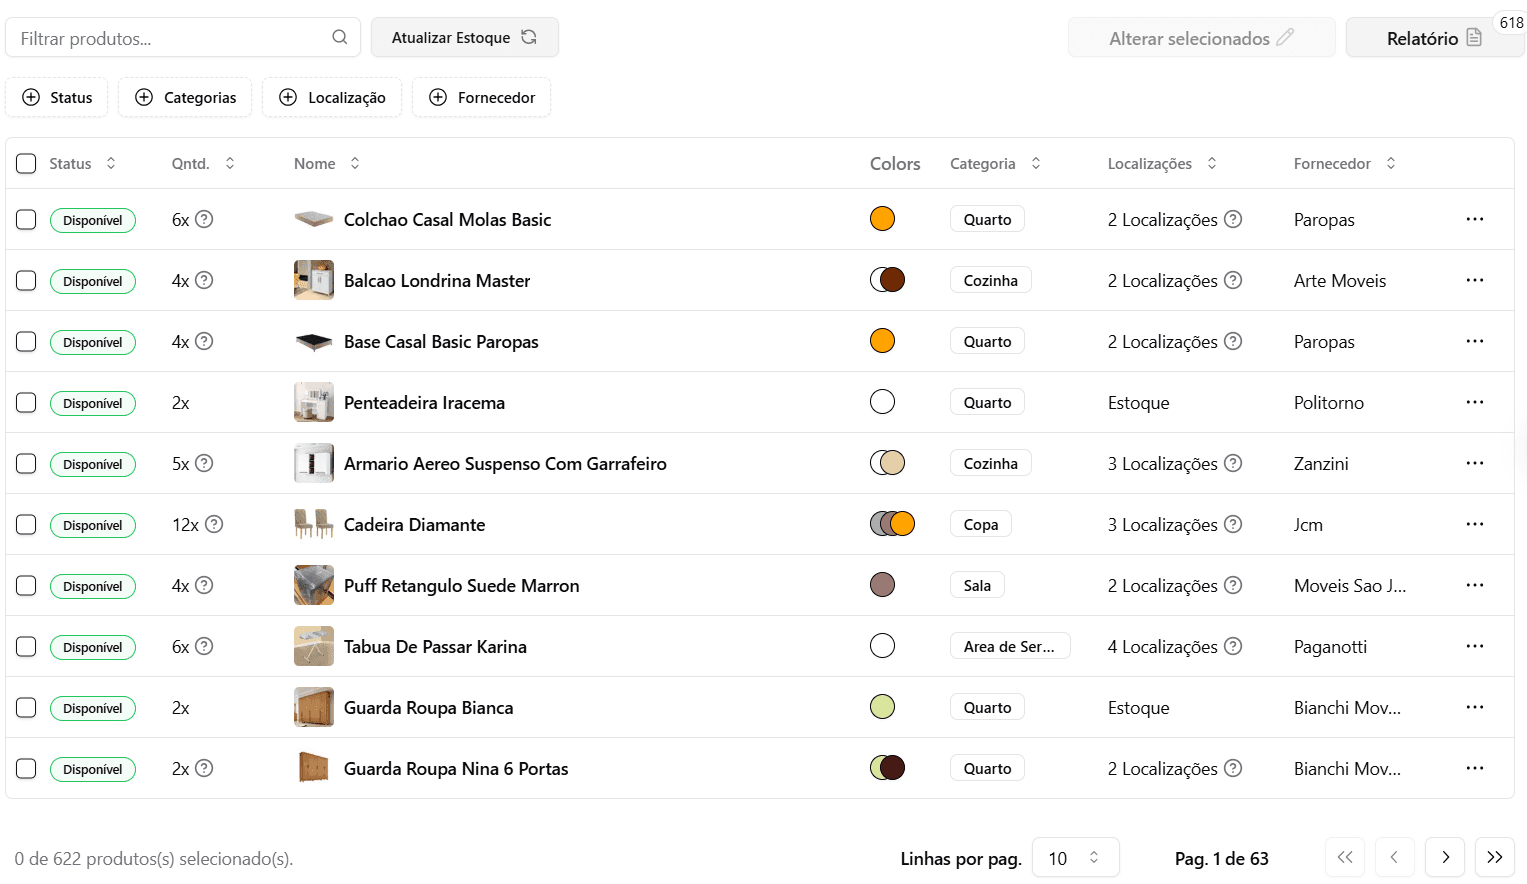Open the Relatório button
Image resolution: width=1527 pixels, height=884 pixels.
point(1433,38)
